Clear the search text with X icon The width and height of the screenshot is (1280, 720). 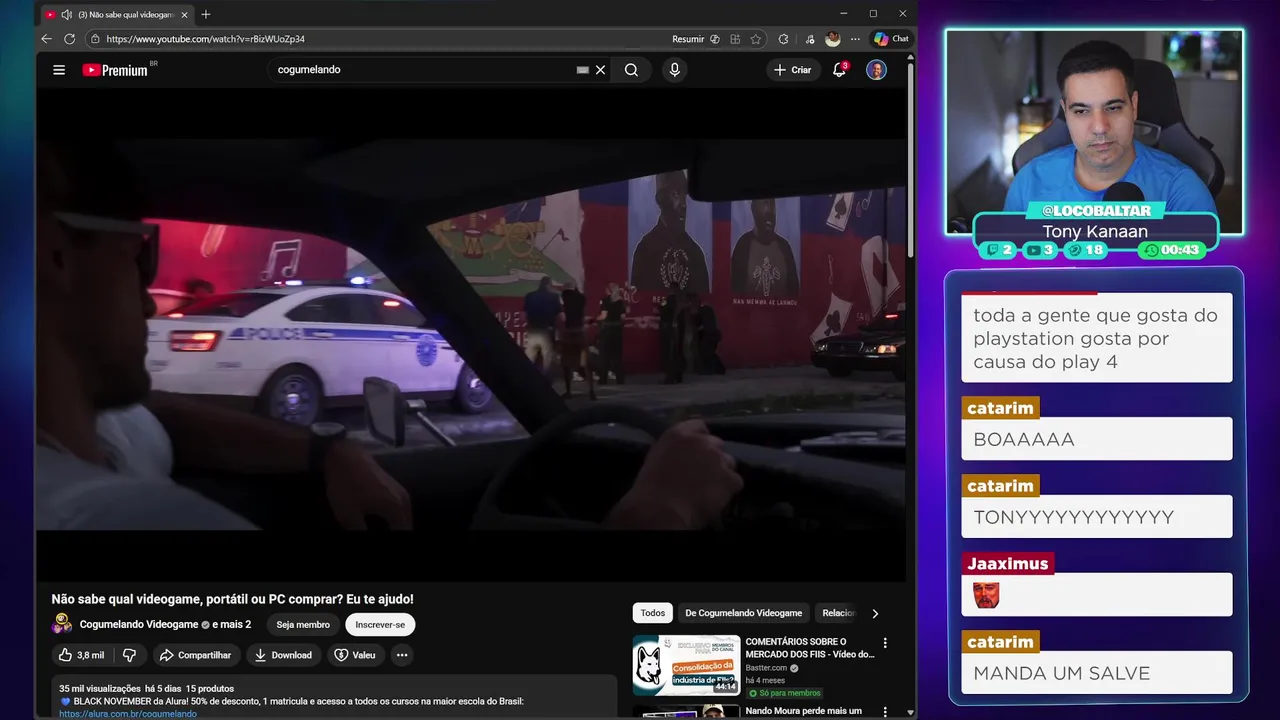tap(601, 70)
